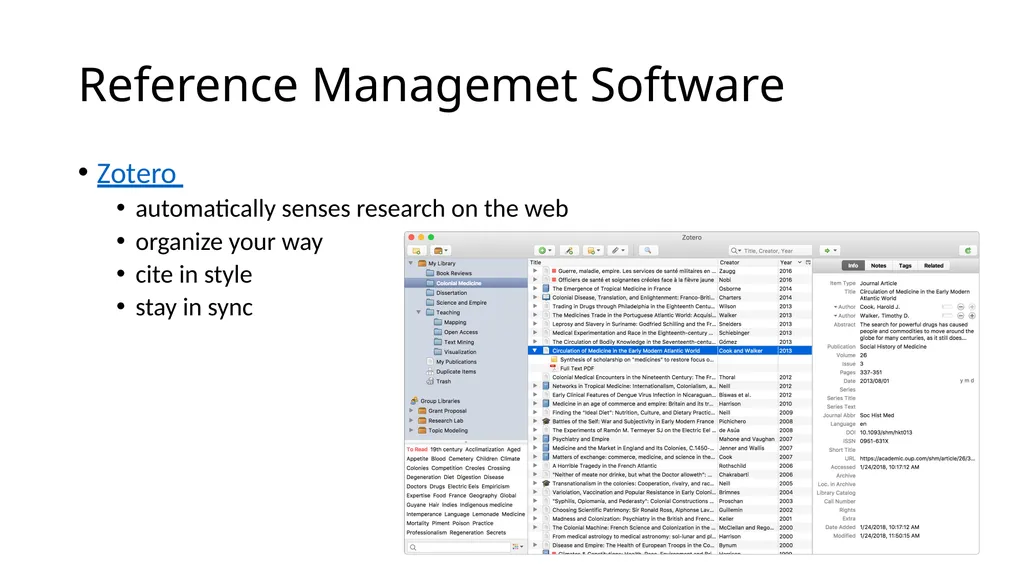
Task: Filter by the Electric Eels tag
Action: (463, 486)
